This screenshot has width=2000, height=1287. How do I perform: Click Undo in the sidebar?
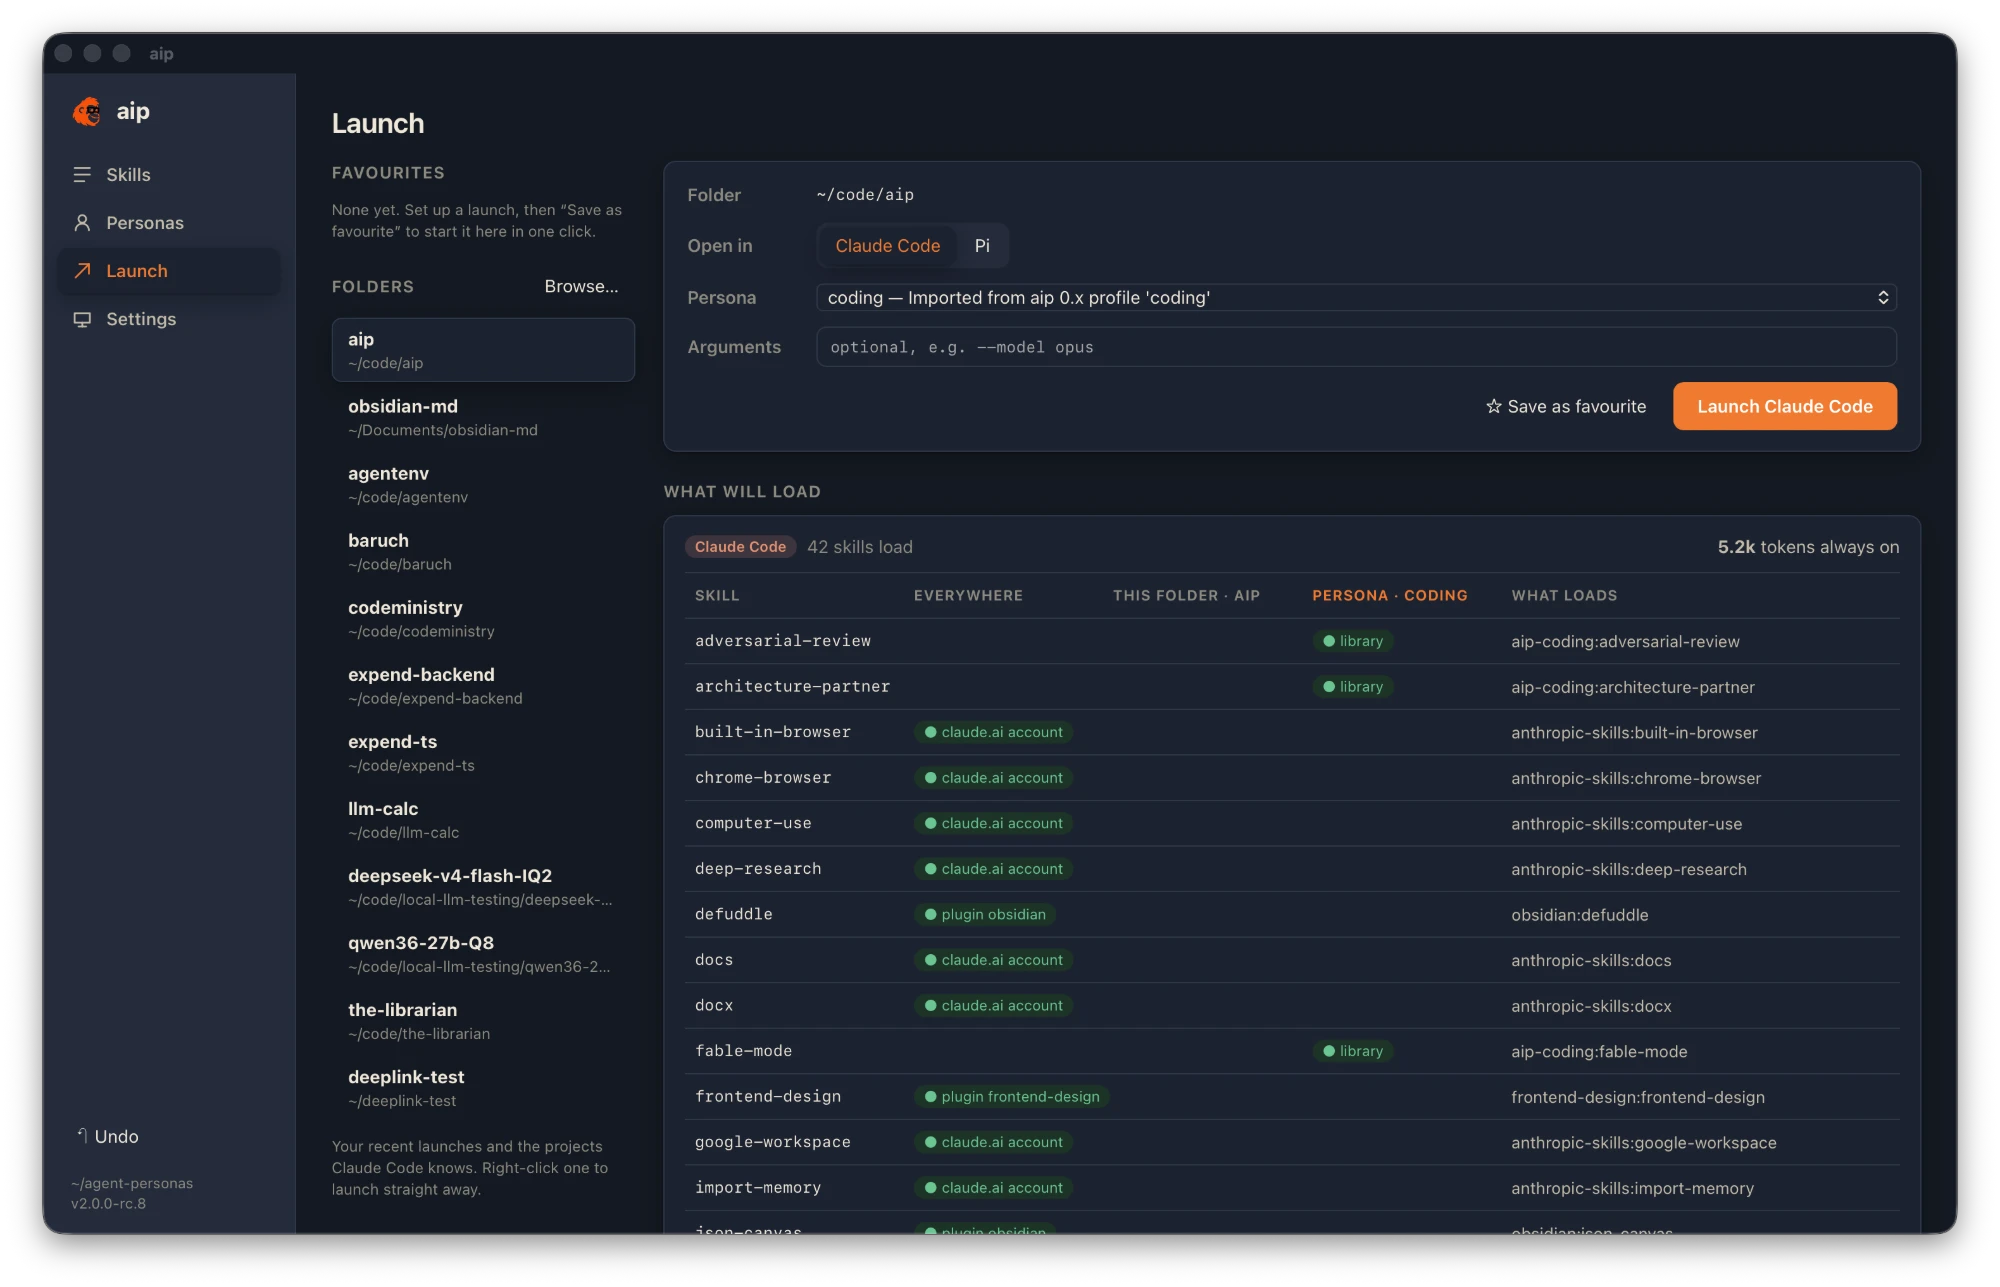click(108, 1136)
